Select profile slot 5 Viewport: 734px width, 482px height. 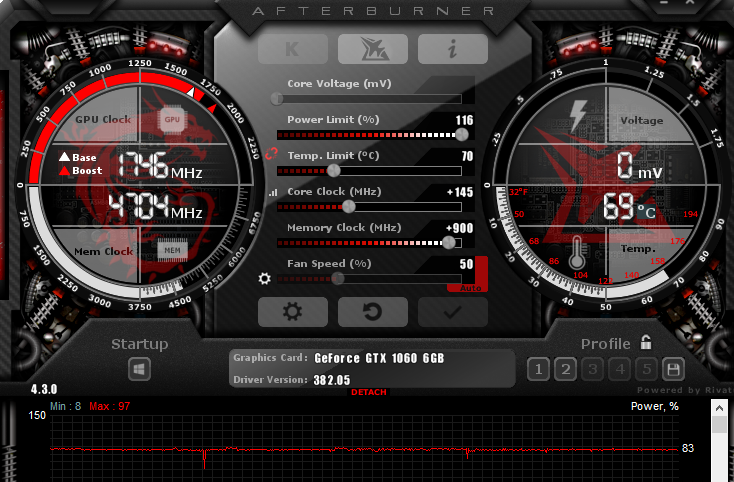[x=647, y=369]
